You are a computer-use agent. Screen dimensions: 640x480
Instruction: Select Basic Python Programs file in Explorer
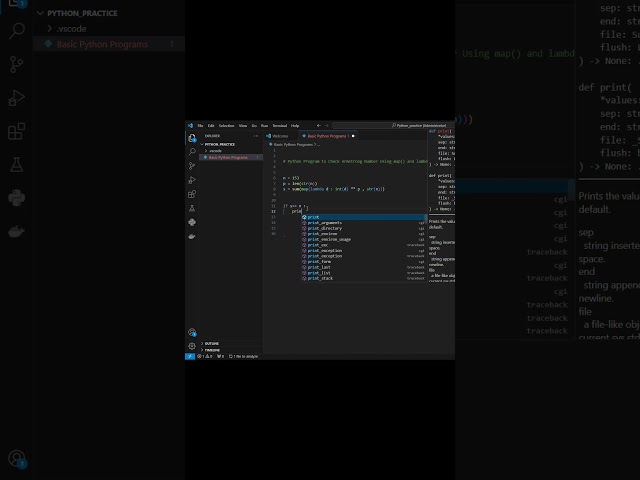click(231, 157)
